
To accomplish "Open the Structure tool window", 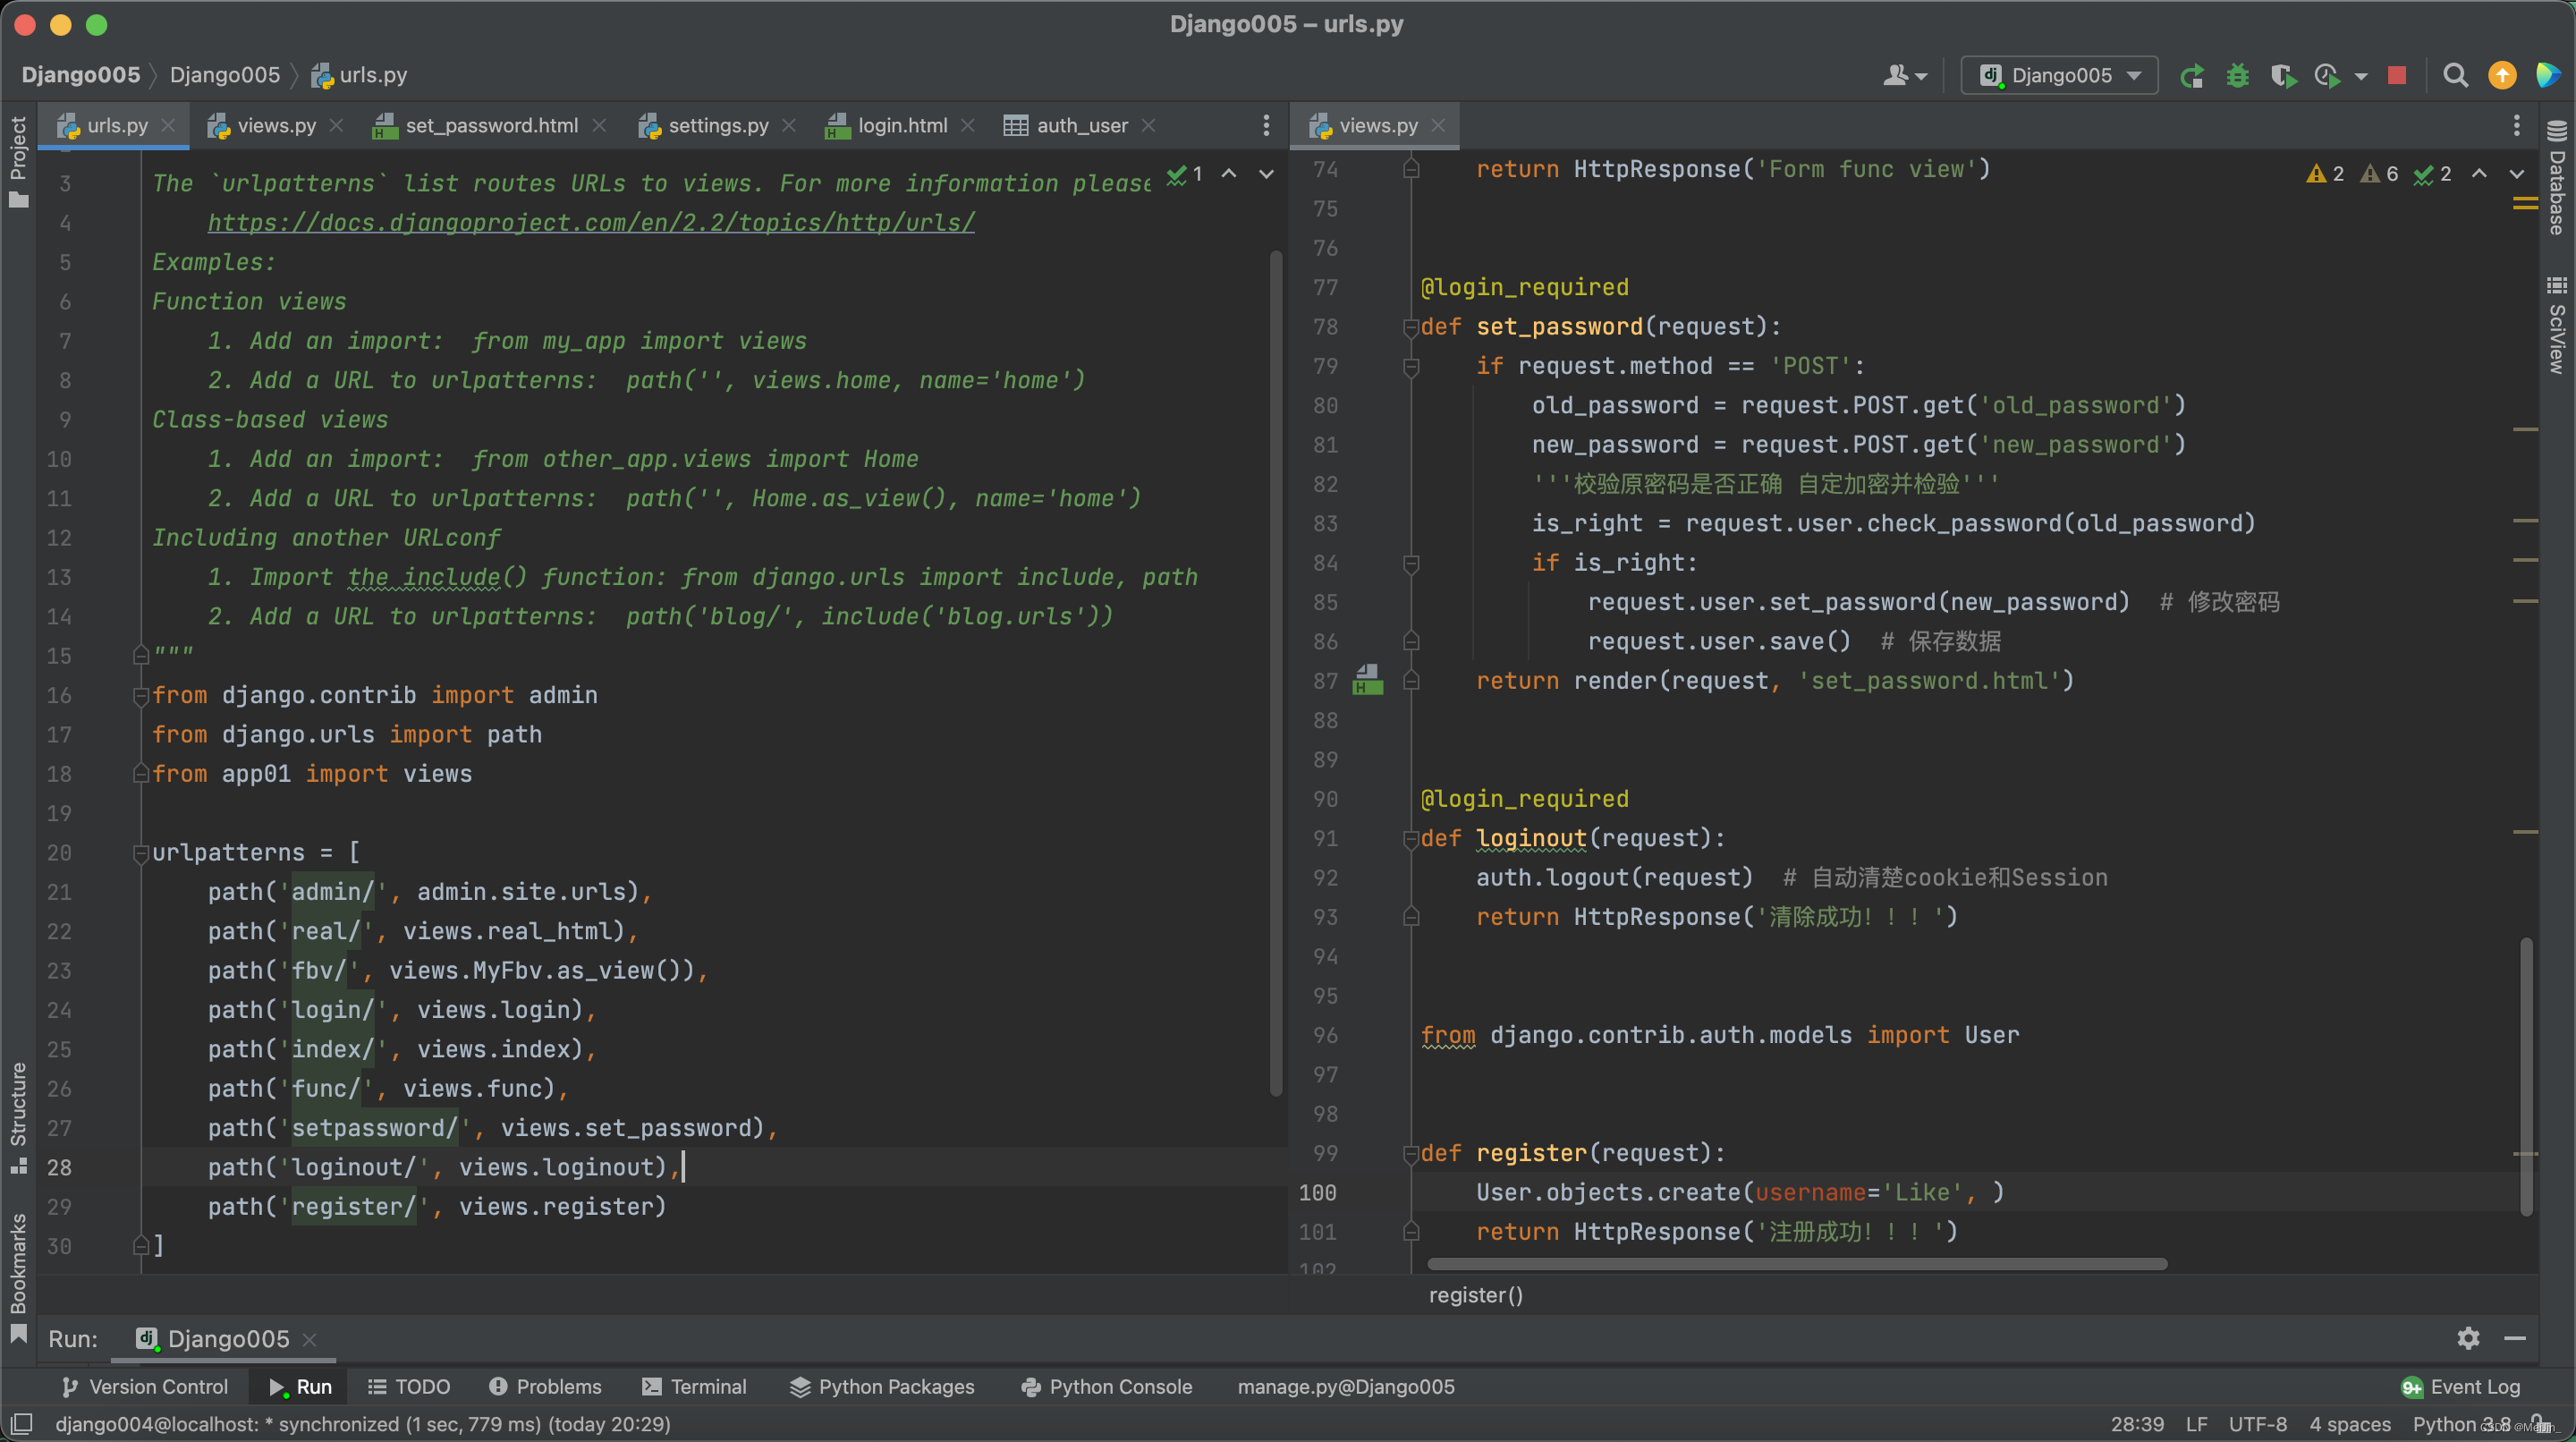I will [18, 1117].
